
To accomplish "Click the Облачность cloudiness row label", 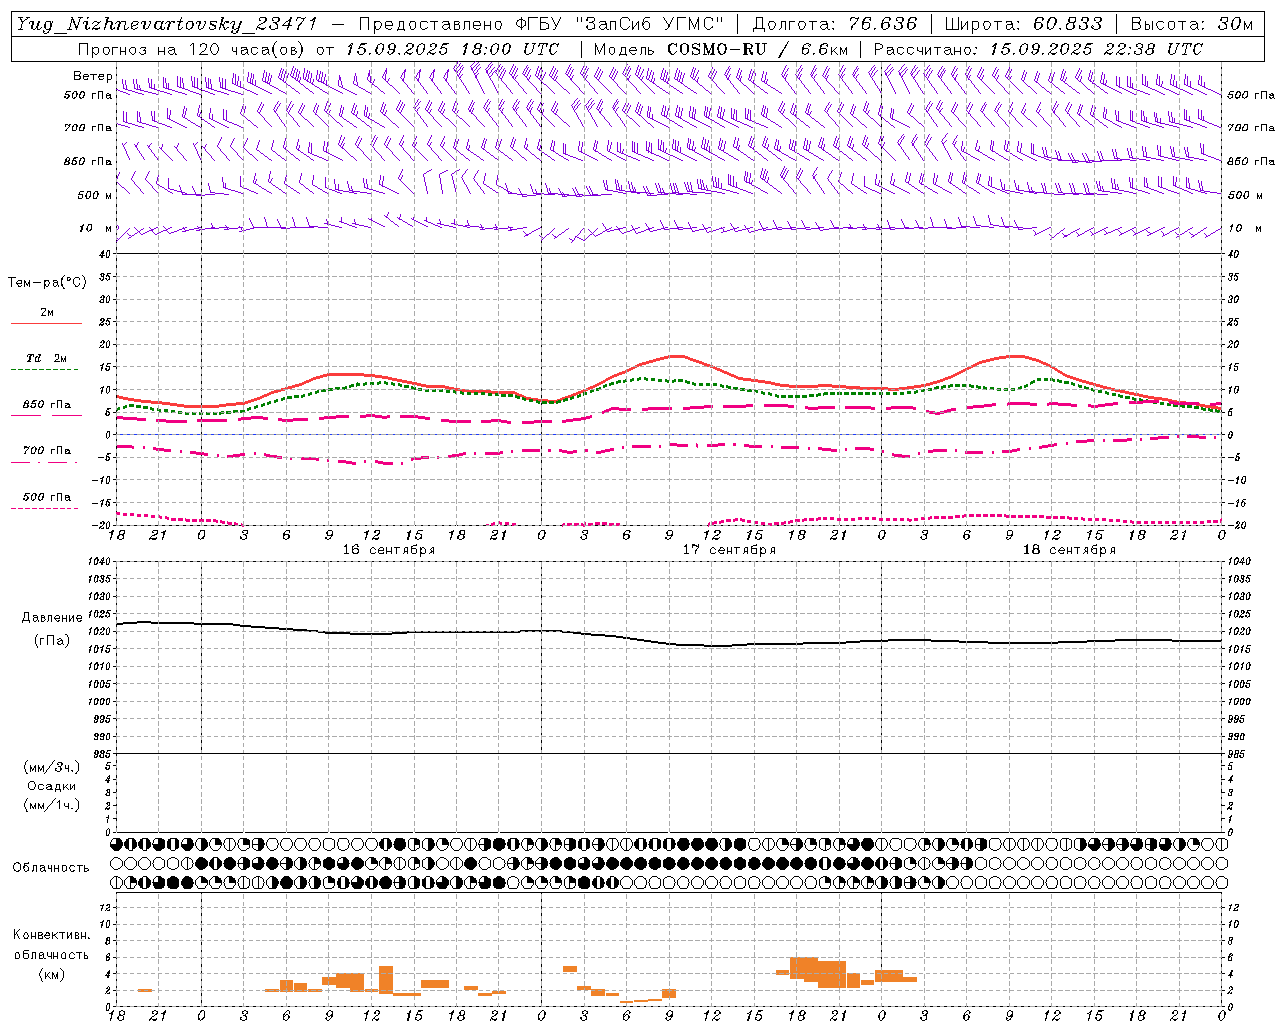I will [51, 868].
